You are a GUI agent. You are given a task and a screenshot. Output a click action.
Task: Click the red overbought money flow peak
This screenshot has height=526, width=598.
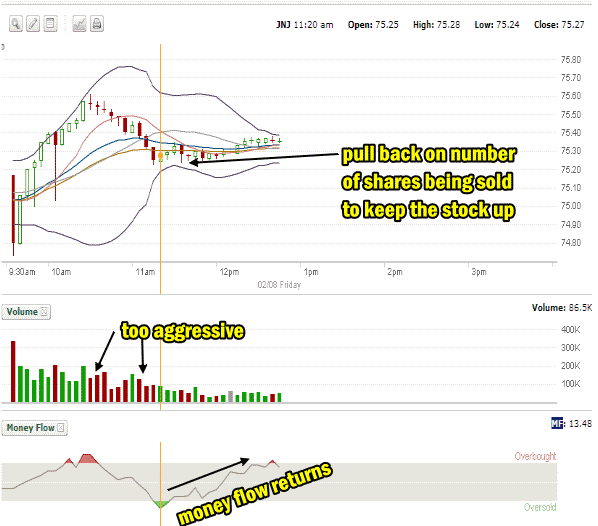[88, 459]
